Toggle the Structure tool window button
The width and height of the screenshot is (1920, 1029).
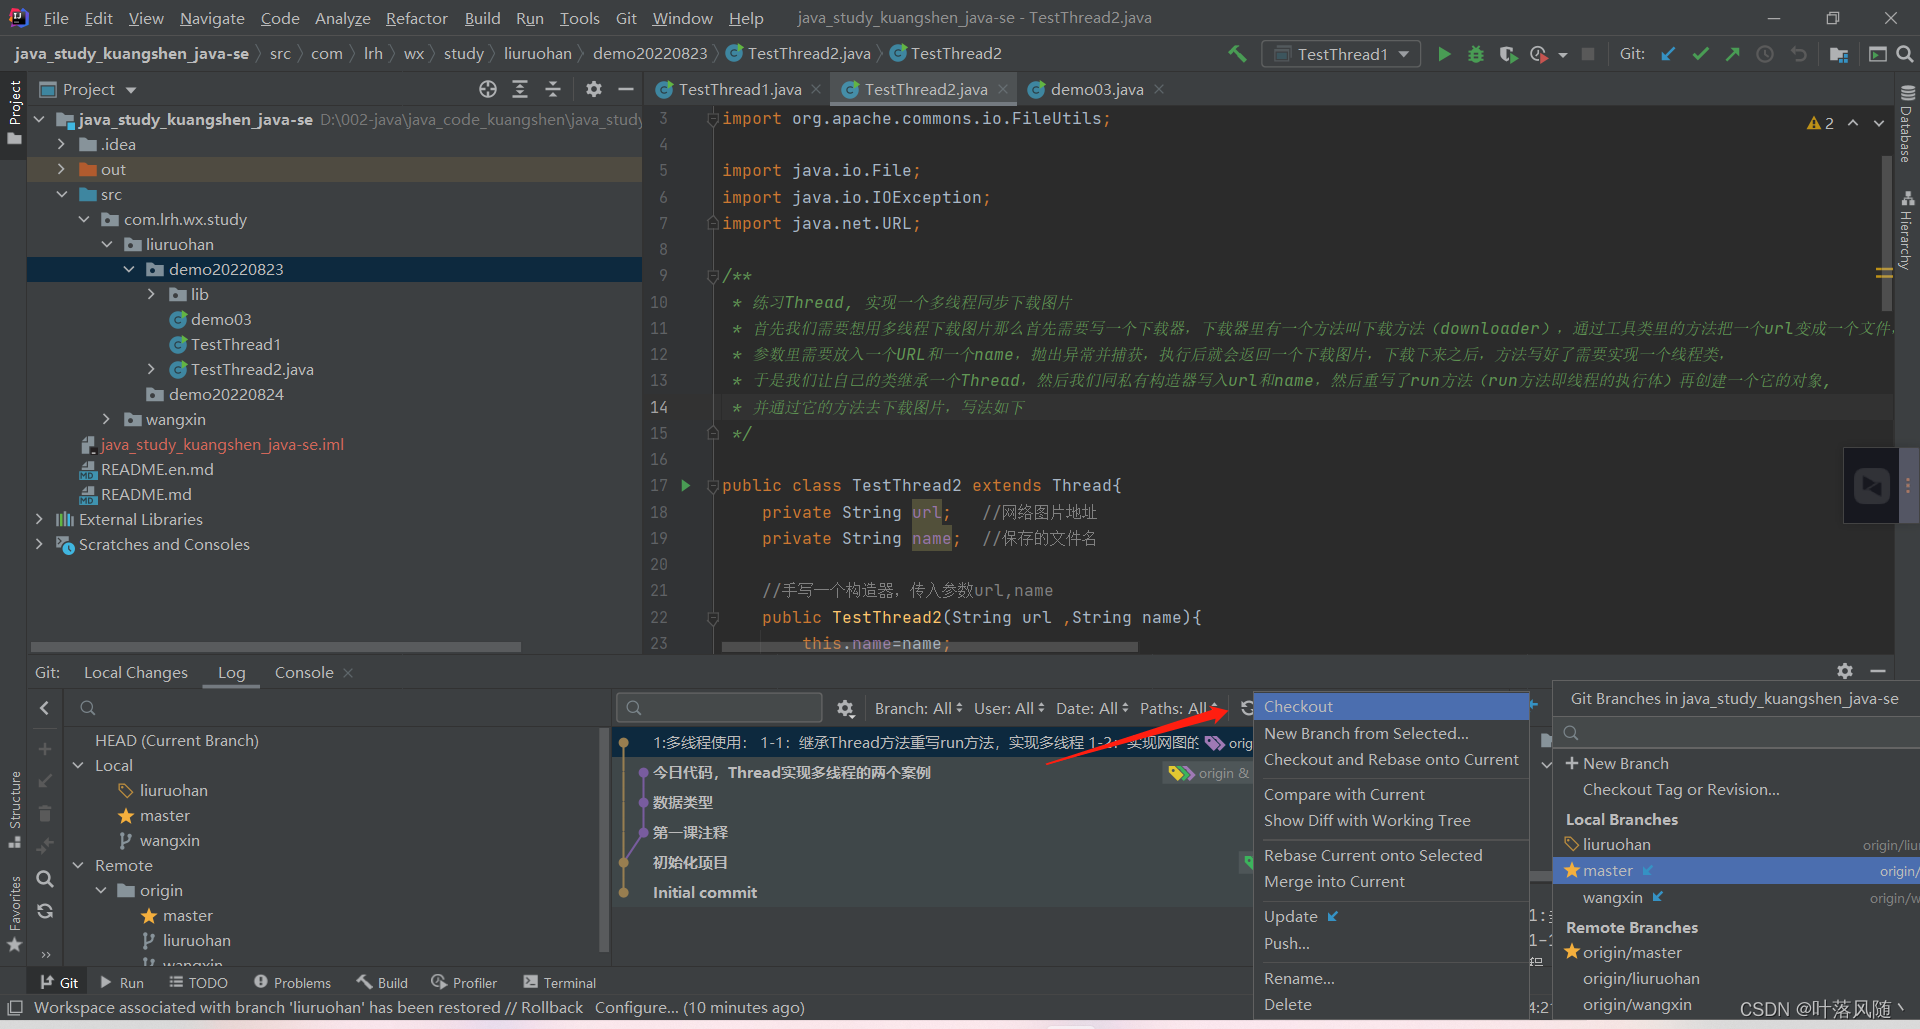[14, 808]
